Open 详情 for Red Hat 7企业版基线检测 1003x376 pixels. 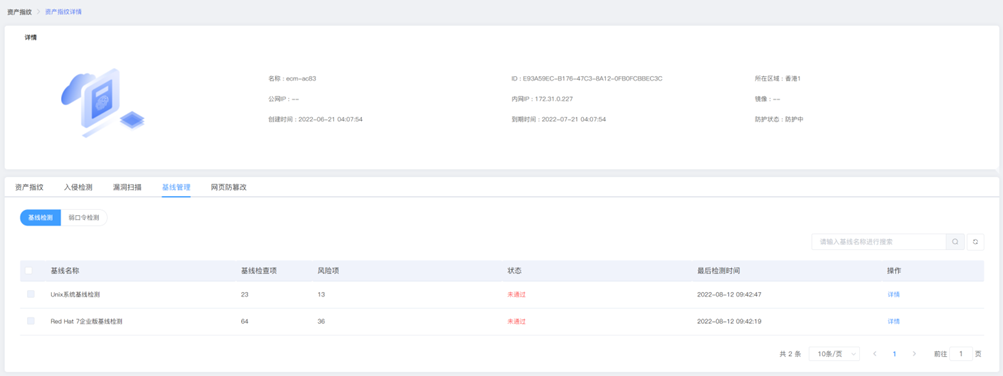tap(894, 322)
